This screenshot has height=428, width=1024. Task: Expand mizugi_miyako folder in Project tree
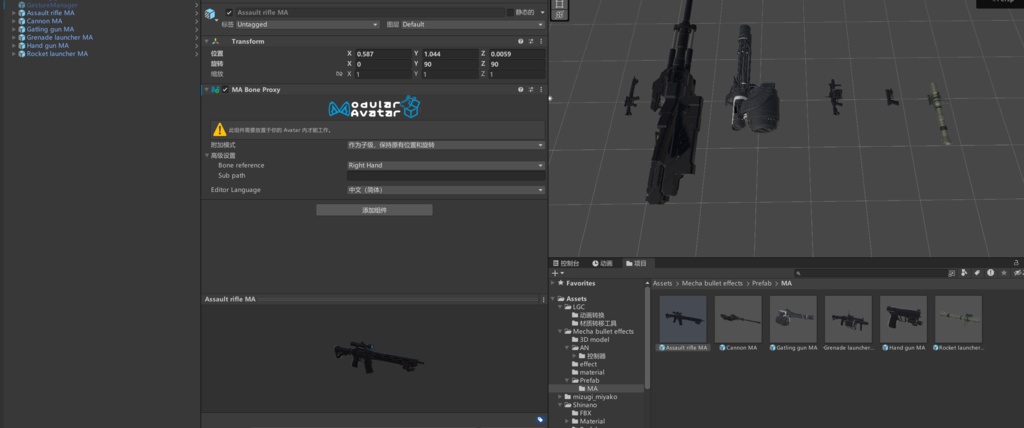pyautogui.click(x=560, y=397)
